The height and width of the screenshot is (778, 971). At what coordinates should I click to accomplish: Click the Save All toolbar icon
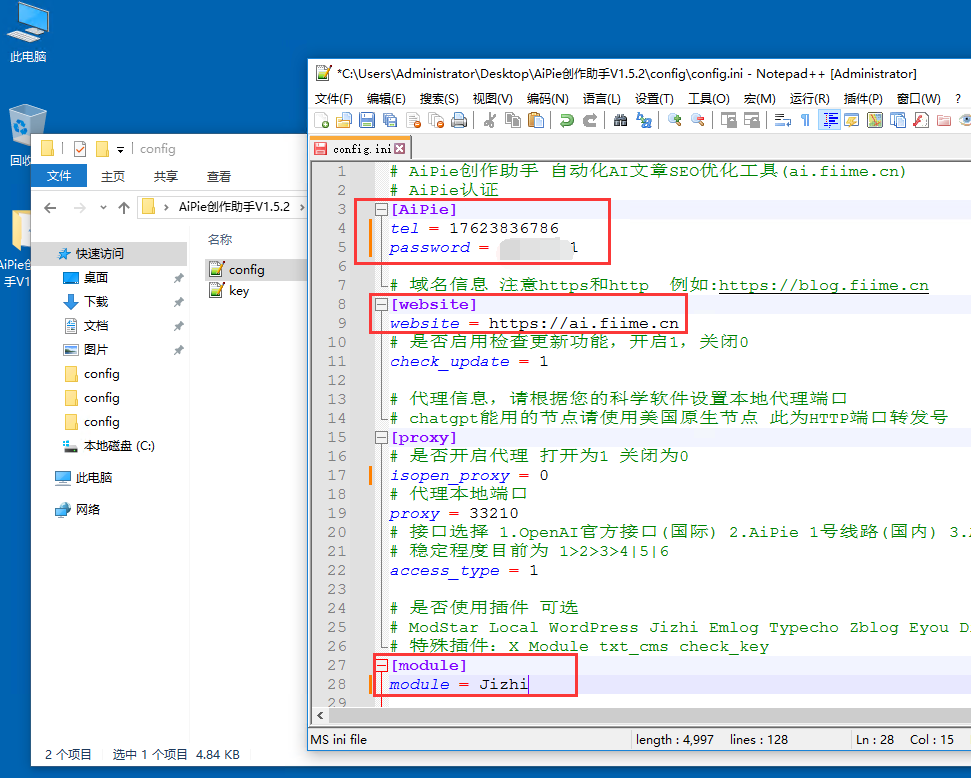point(390,120)
